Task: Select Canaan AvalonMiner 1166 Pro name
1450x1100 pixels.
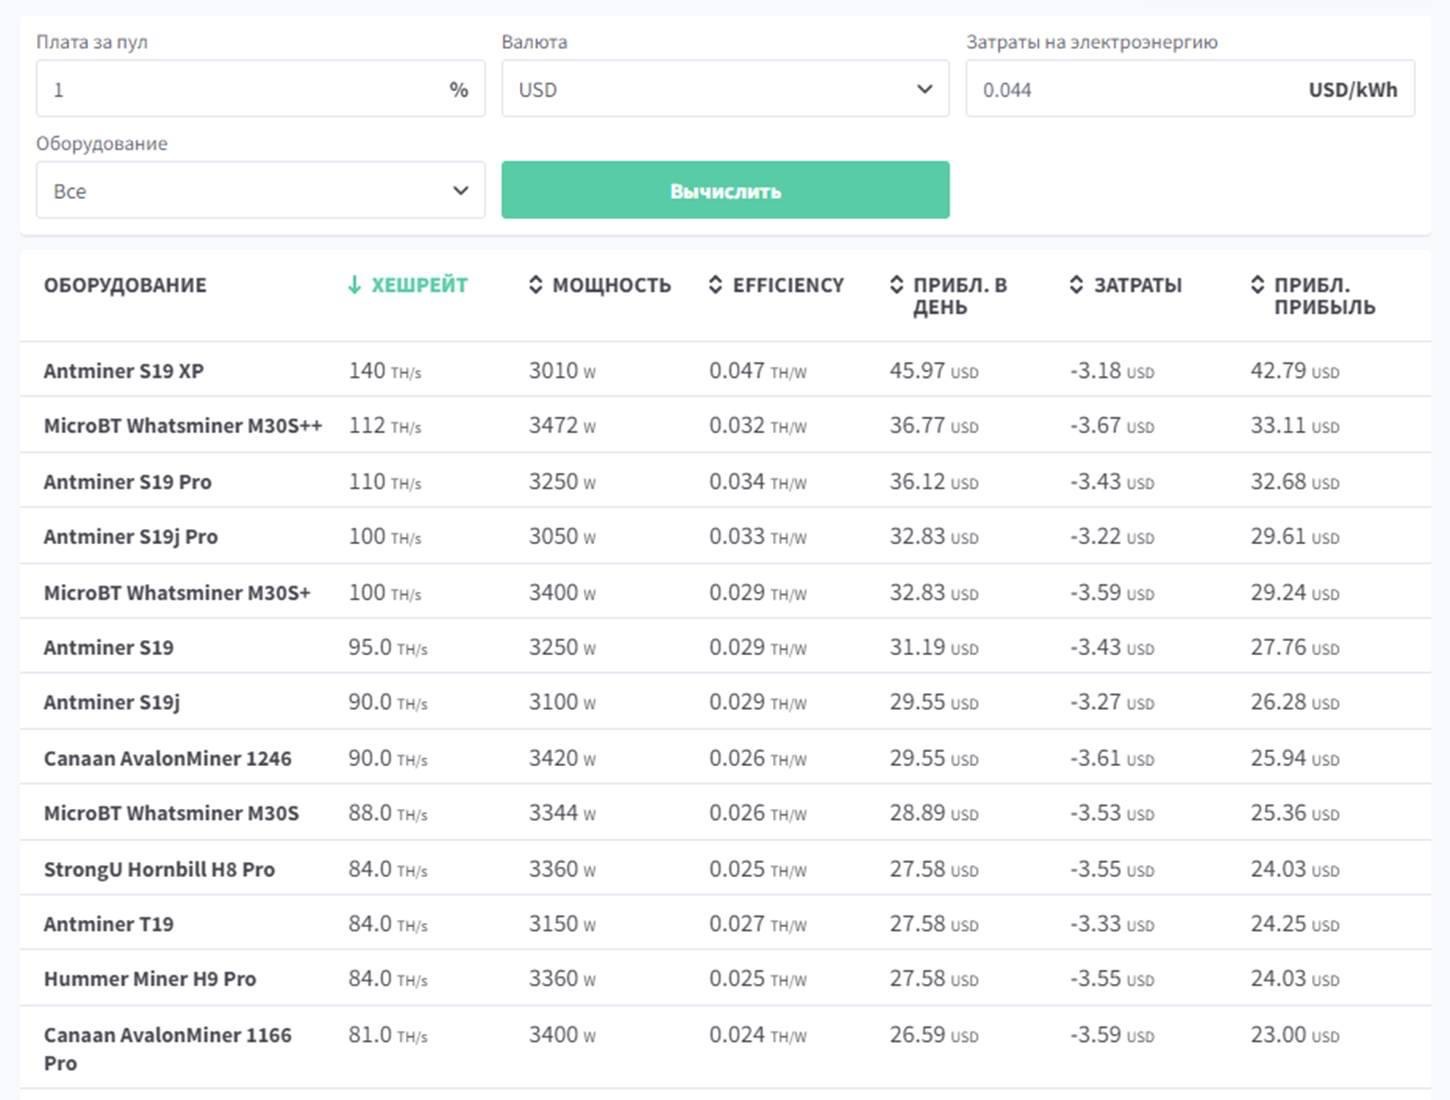Action: (168, 1049)
